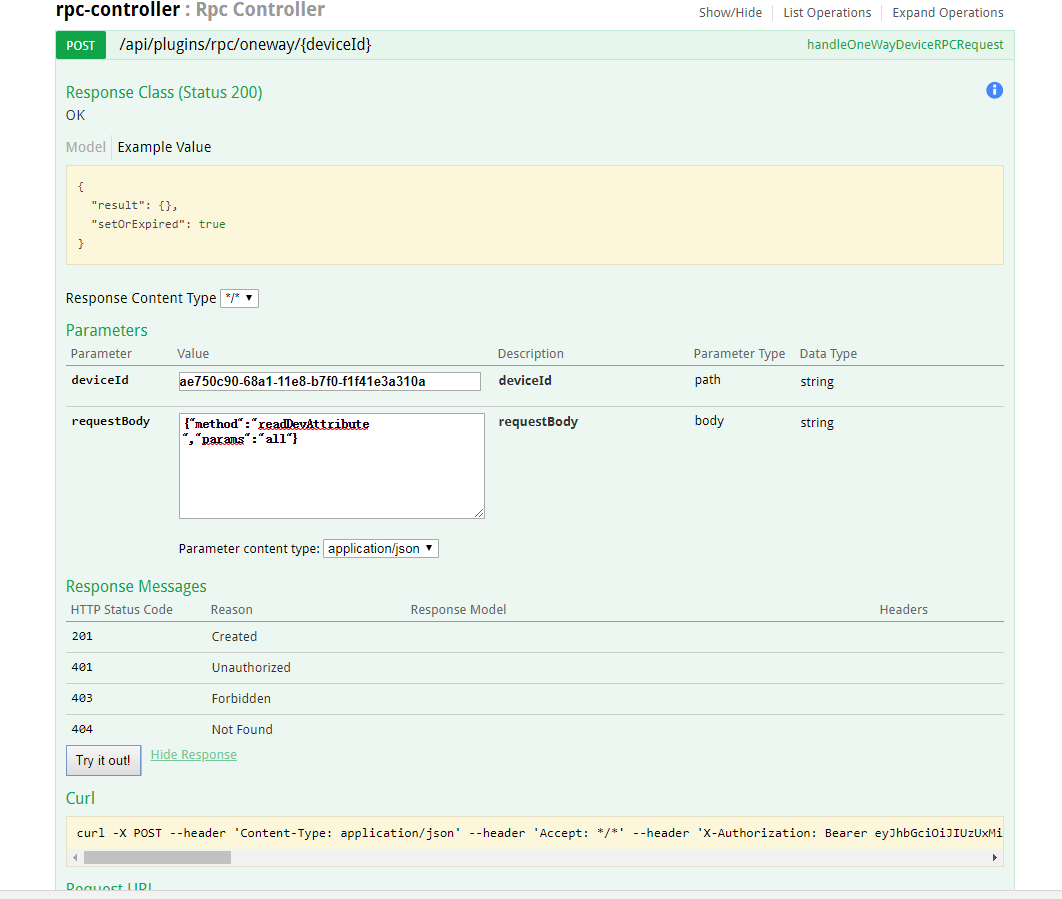The height and width of the screenshot is (899, 1062).
Task: Click the blue info icon near Response Class
Action: coord(994,90)
